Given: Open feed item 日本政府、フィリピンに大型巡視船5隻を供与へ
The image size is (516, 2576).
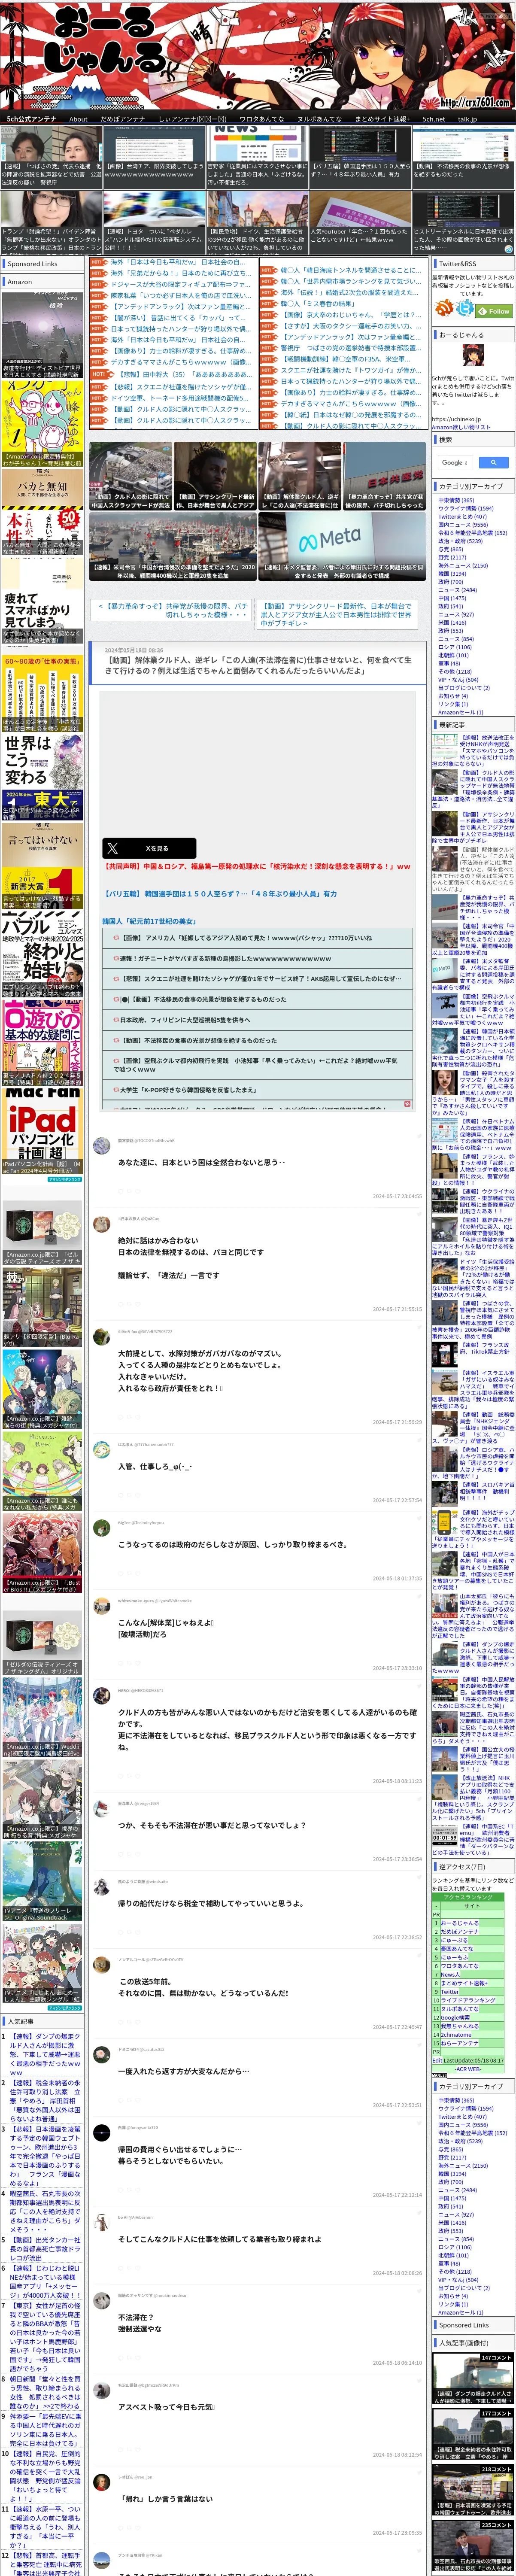Looking at the screenshot, I should (258, 1020).
